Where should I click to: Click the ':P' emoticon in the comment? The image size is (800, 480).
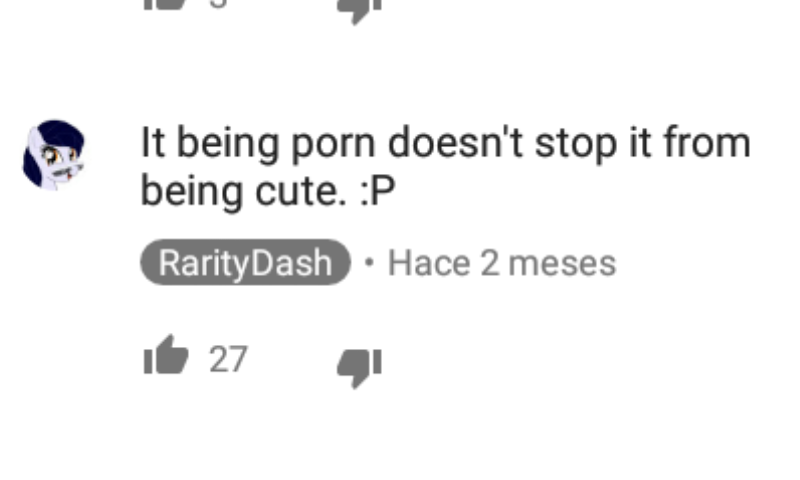[x=378, y=192]
